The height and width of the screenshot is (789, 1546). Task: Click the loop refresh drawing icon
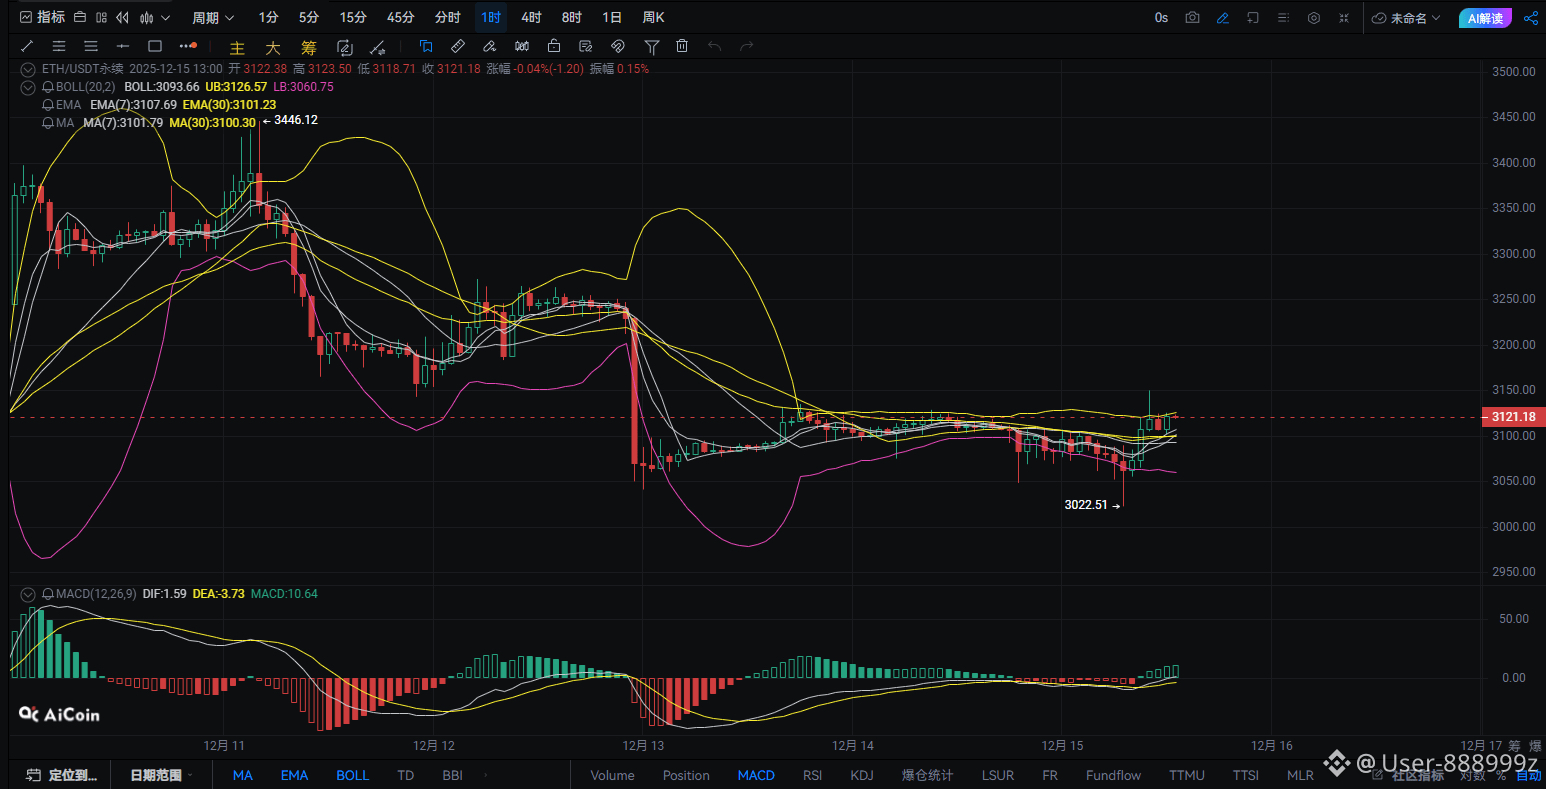(x=345, y=47)
